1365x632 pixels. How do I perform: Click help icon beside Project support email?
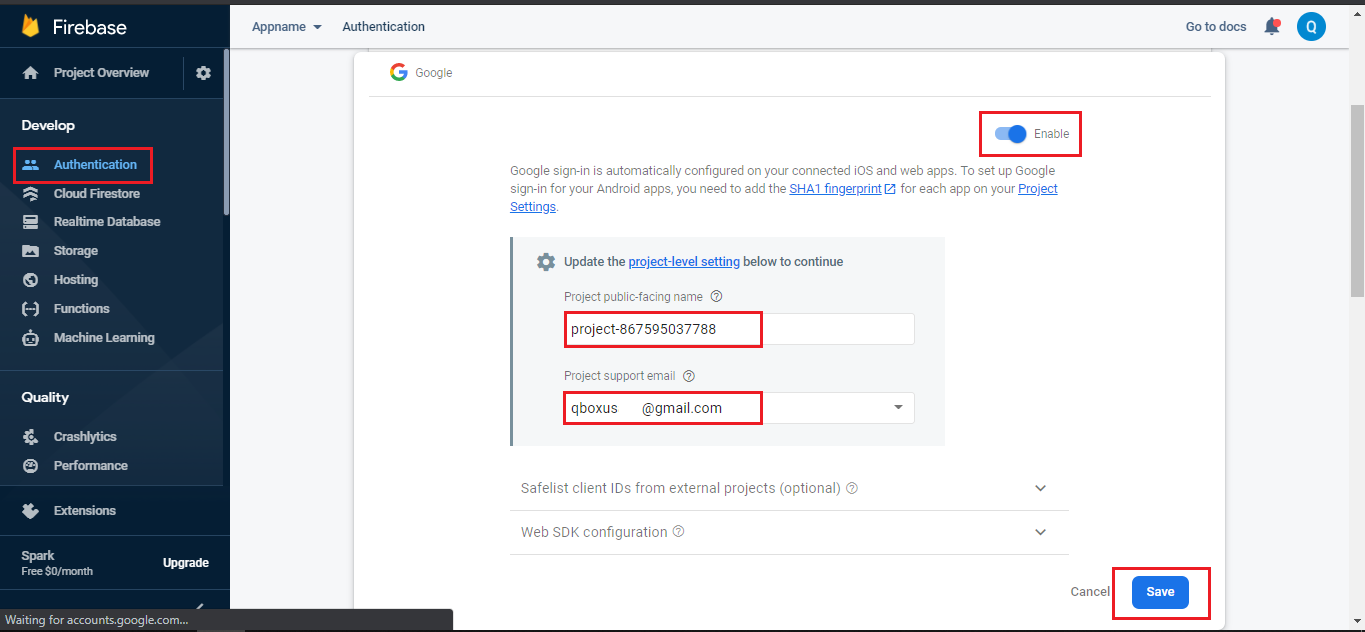point(689,376)
